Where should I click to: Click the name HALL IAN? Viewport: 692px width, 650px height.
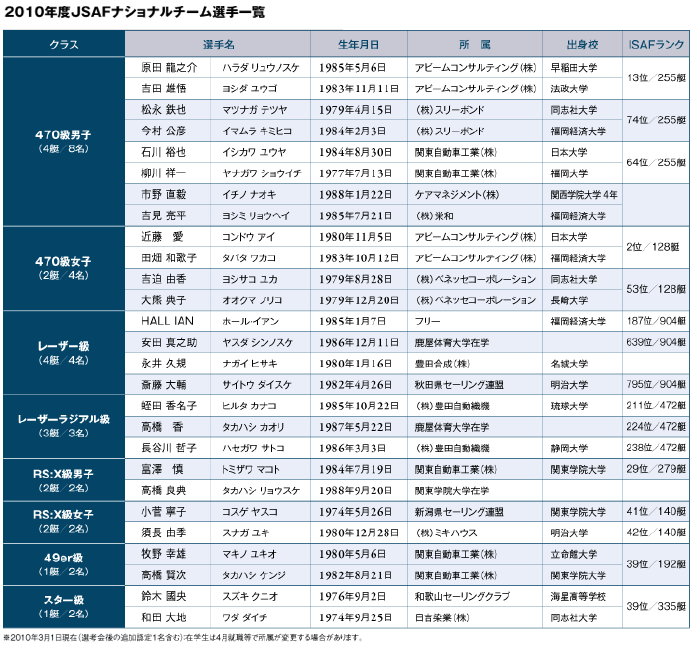[167, 321]
